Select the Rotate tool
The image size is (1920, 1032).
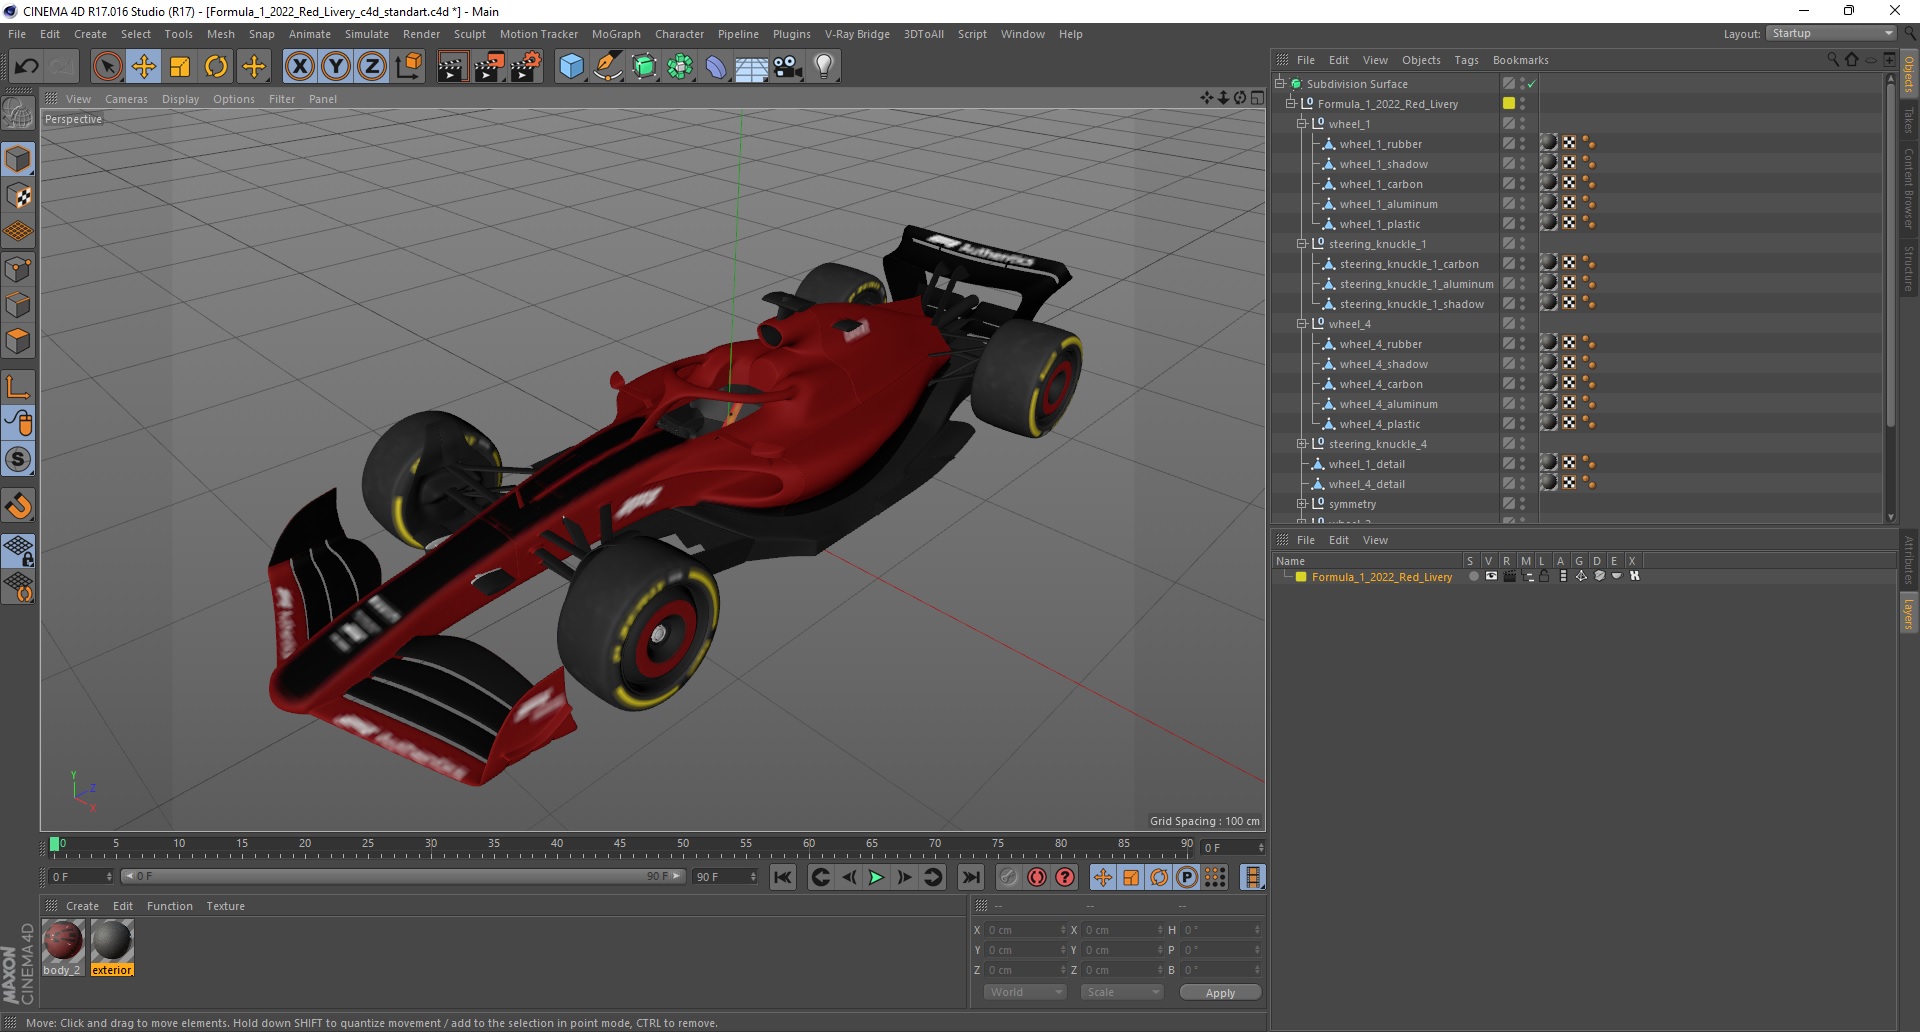pos(216,67)
